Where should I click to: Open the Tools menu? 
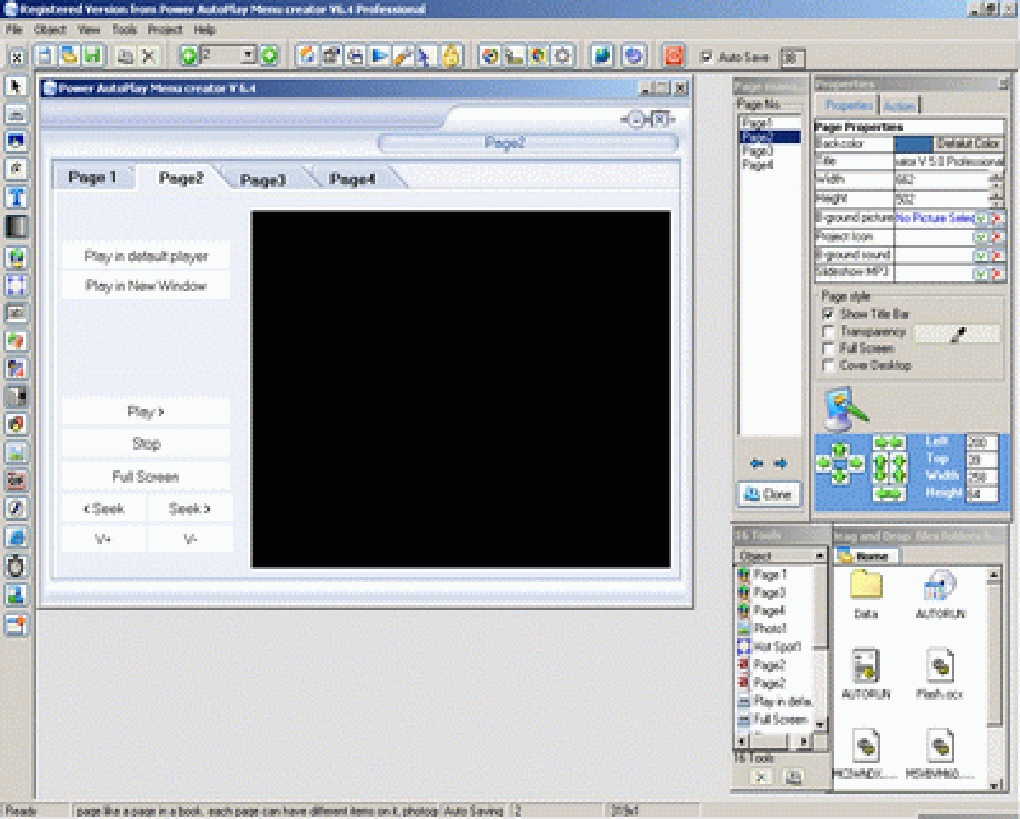pos(124,29)
